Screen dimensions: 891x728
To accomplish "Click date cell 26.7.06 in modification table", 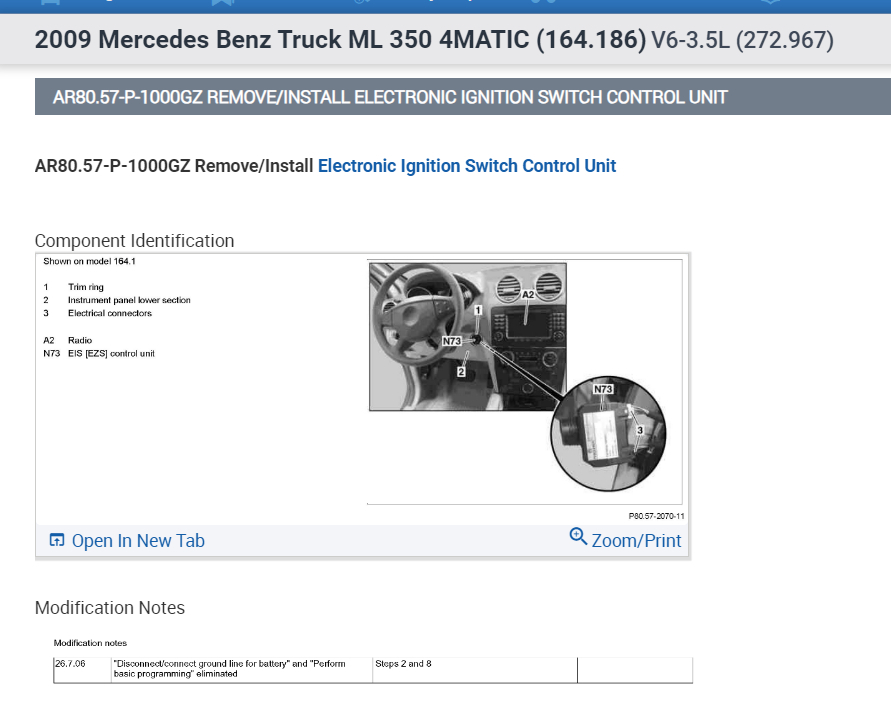I will [x=82, y=670].
